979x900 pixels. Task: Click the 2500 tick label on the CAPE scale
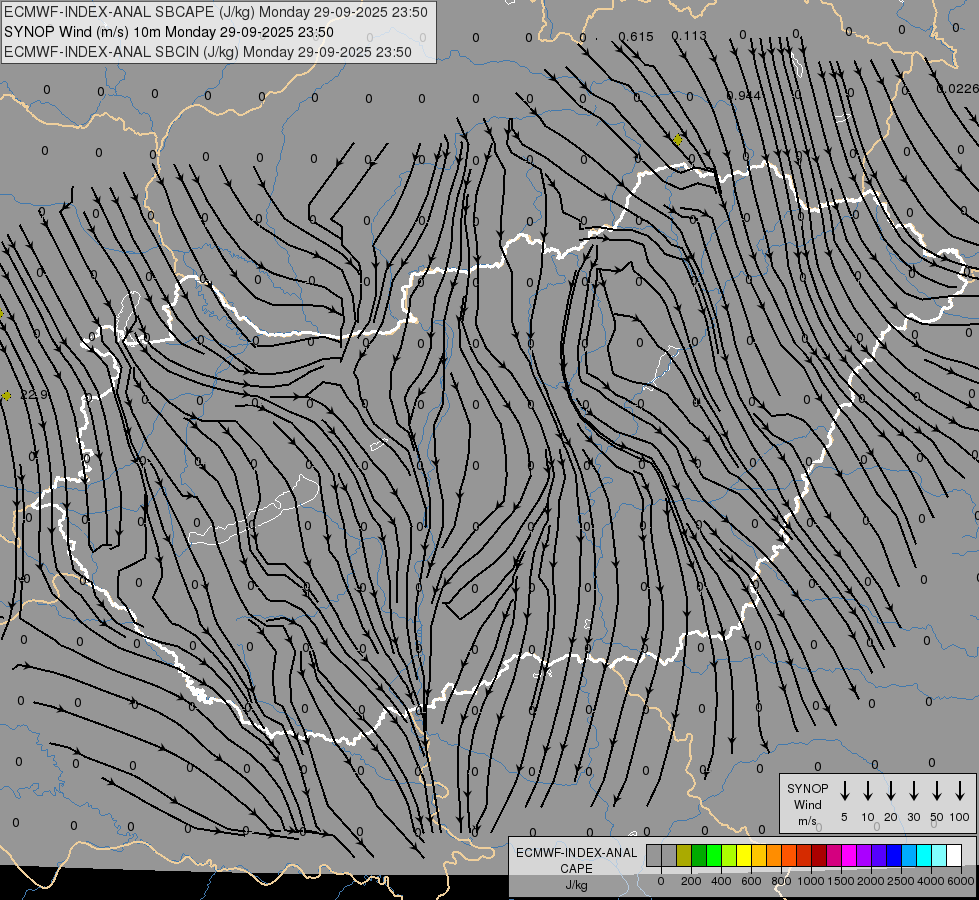click(901, 881)
